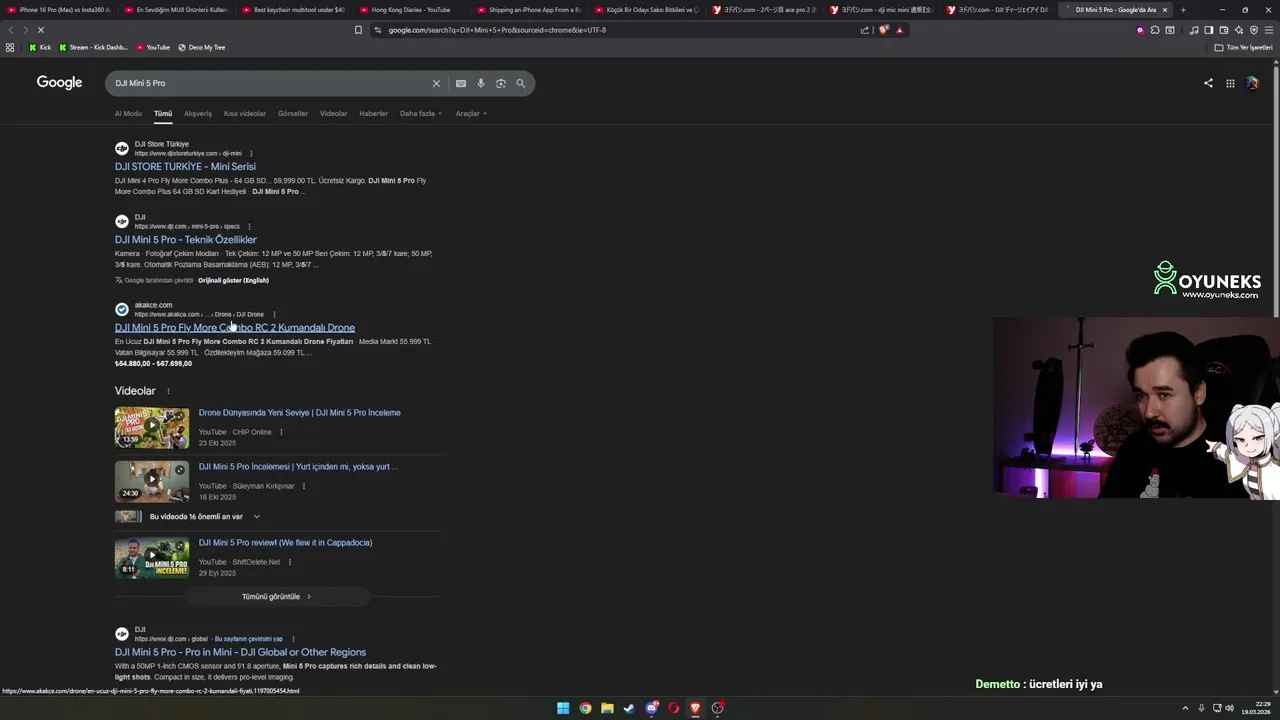Open Brave VPN shield icon
The height and width of the screenshot is (720, 1280).
(1253, 30)
